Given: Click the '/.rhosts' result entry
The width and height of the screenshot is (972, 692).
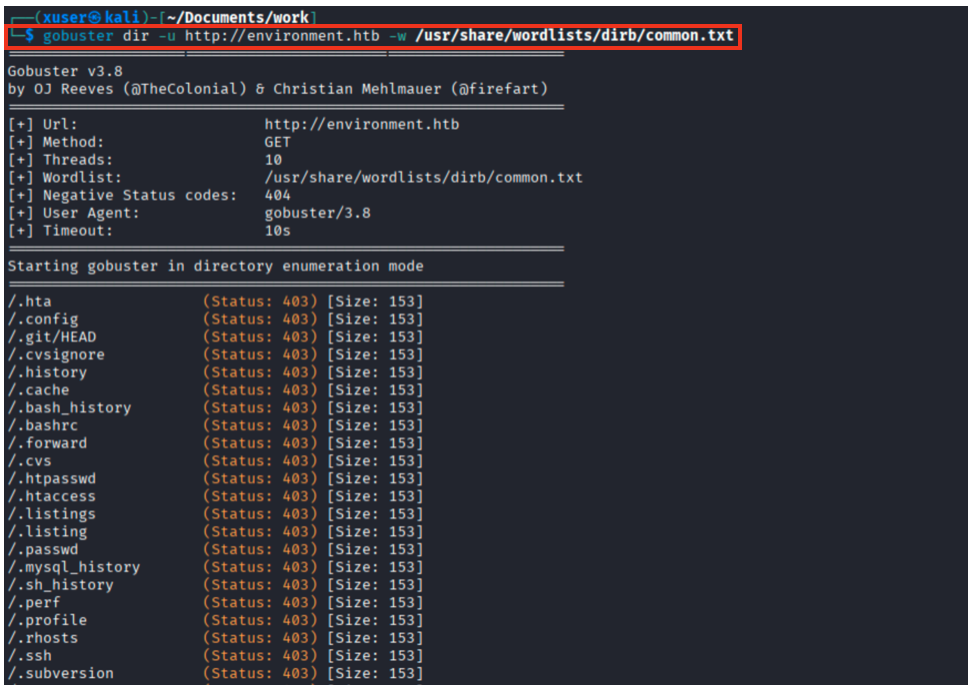Looking at the screenshot, I should click(43, 638).
